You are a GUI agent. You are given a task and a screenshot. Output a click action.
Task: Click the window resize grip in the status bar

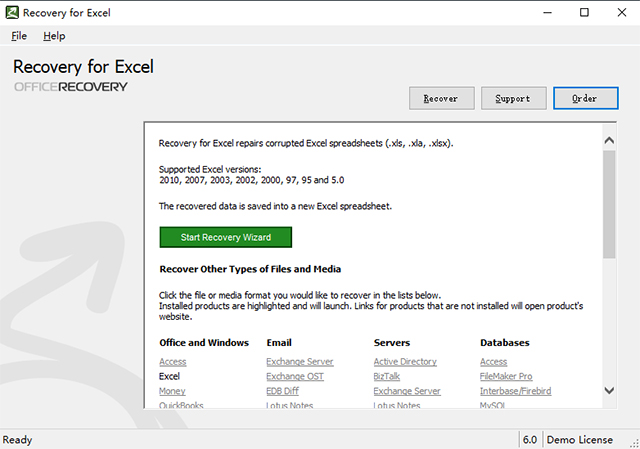point(634,442)
